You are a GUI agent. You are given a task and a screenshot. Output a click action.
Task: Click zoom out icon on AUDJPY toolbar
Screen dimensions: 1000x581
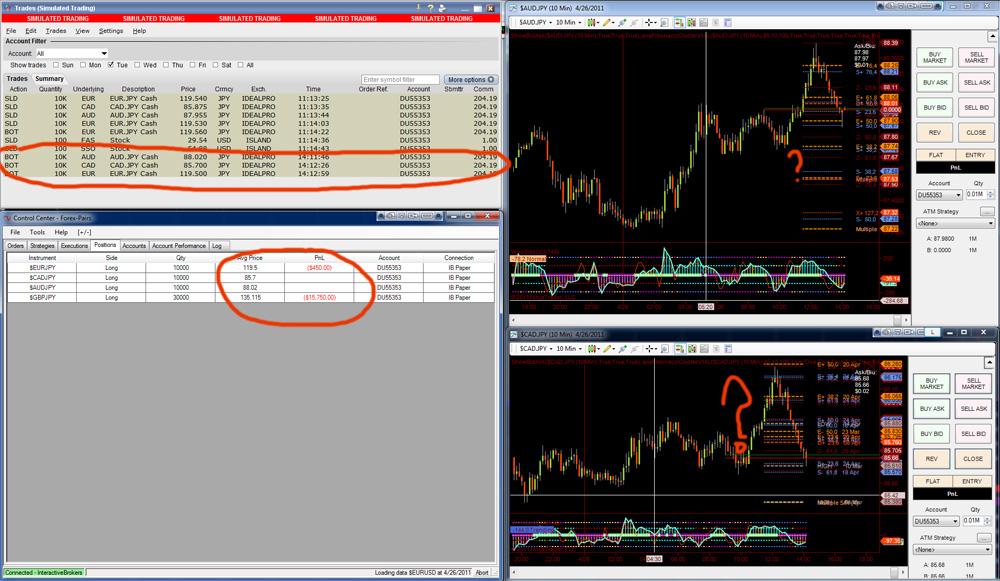point(634,22)
